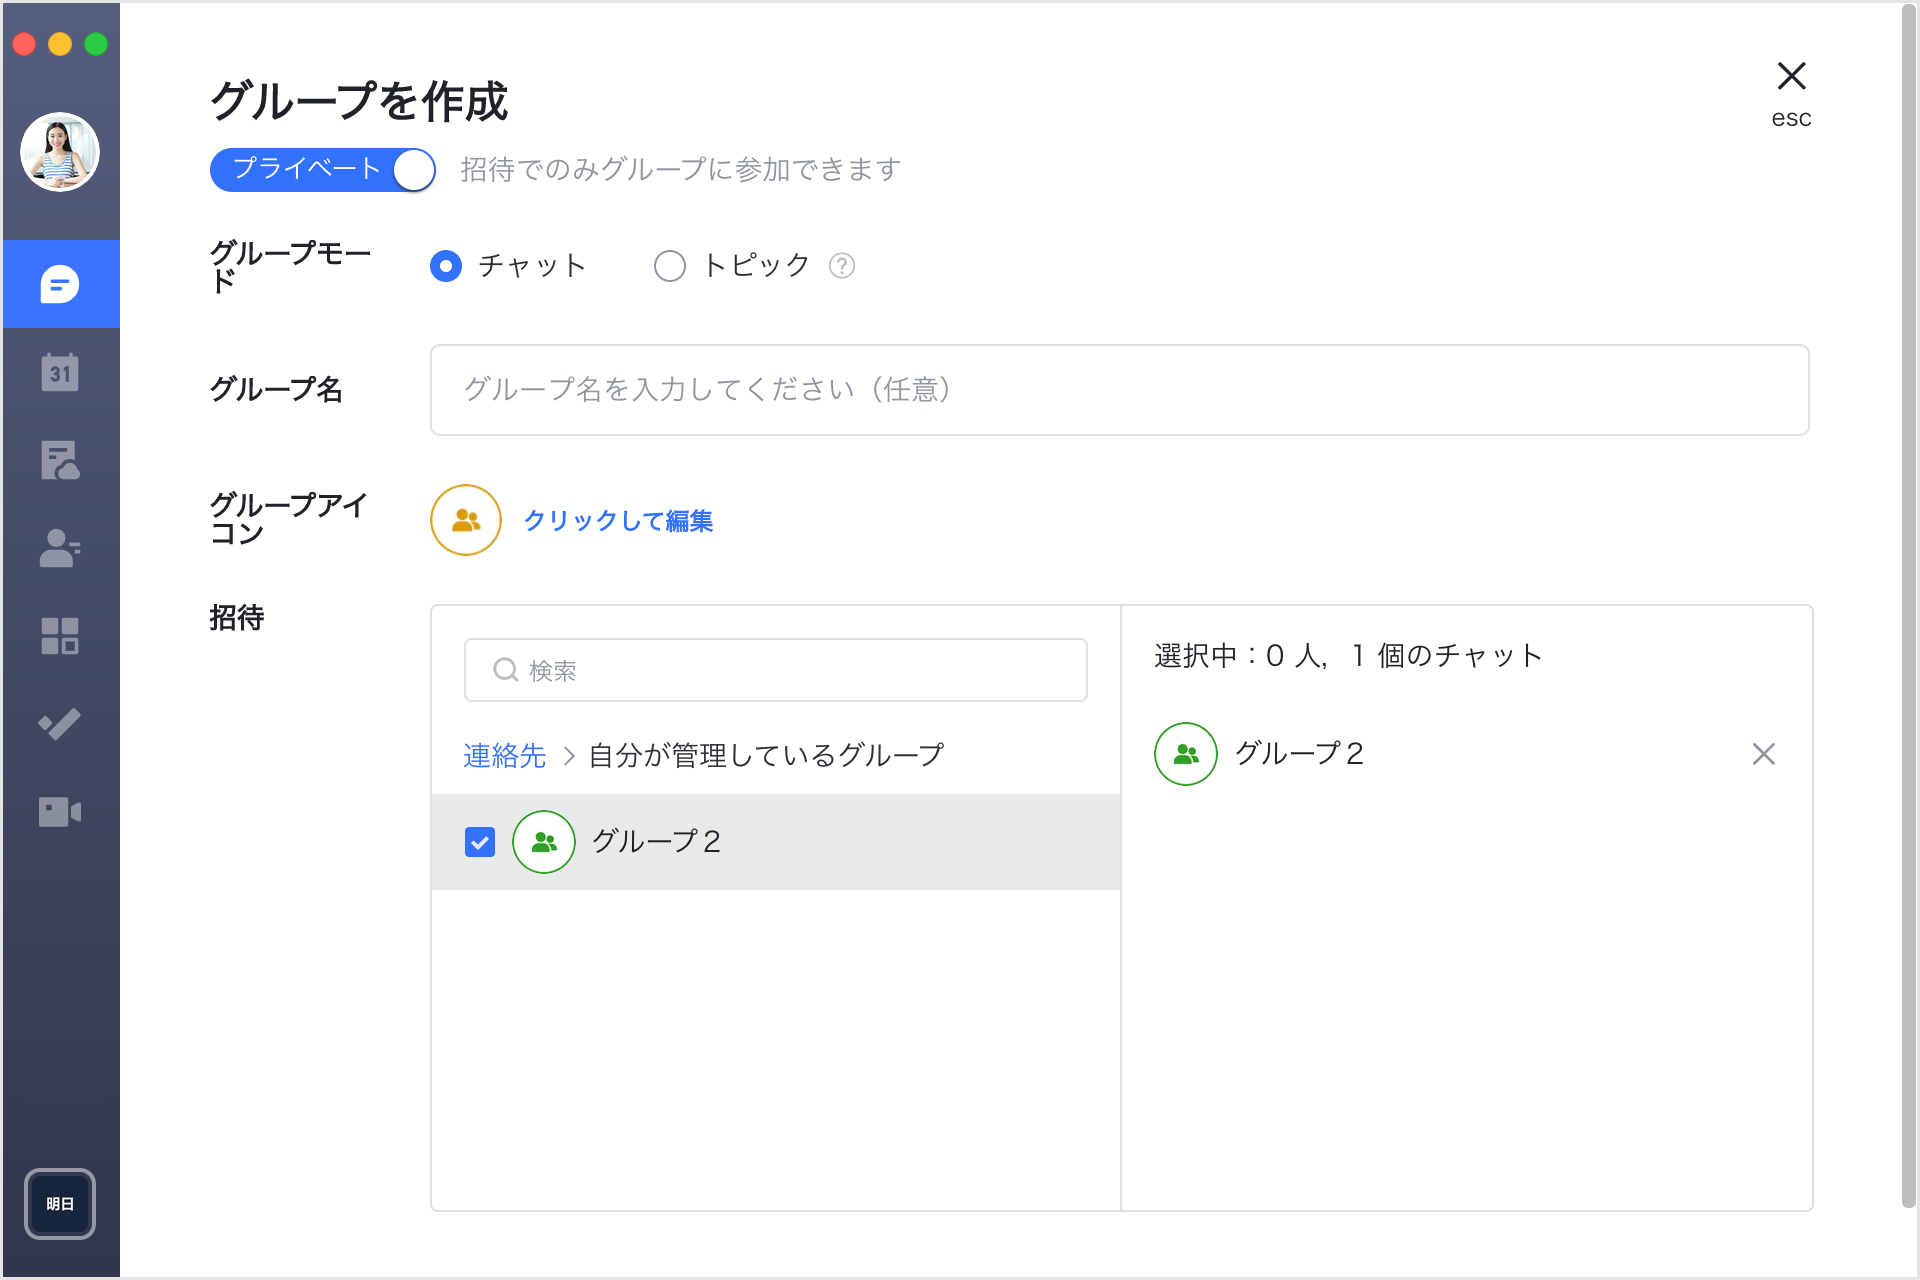Click the yellow group icon circle
Viewport: 1920px width, 1280px height.
coord(465,520)
